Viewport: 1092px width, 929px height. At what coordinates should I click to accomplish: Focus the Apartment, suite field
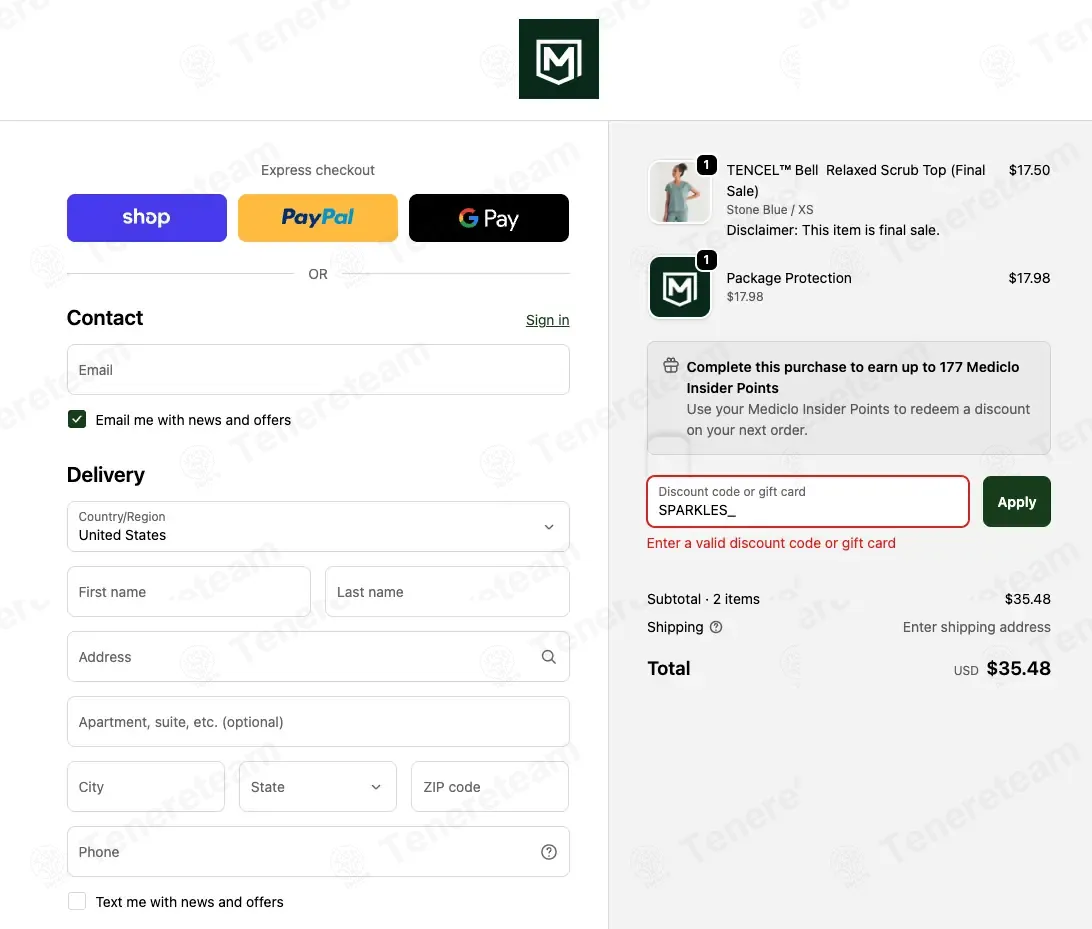318,722
